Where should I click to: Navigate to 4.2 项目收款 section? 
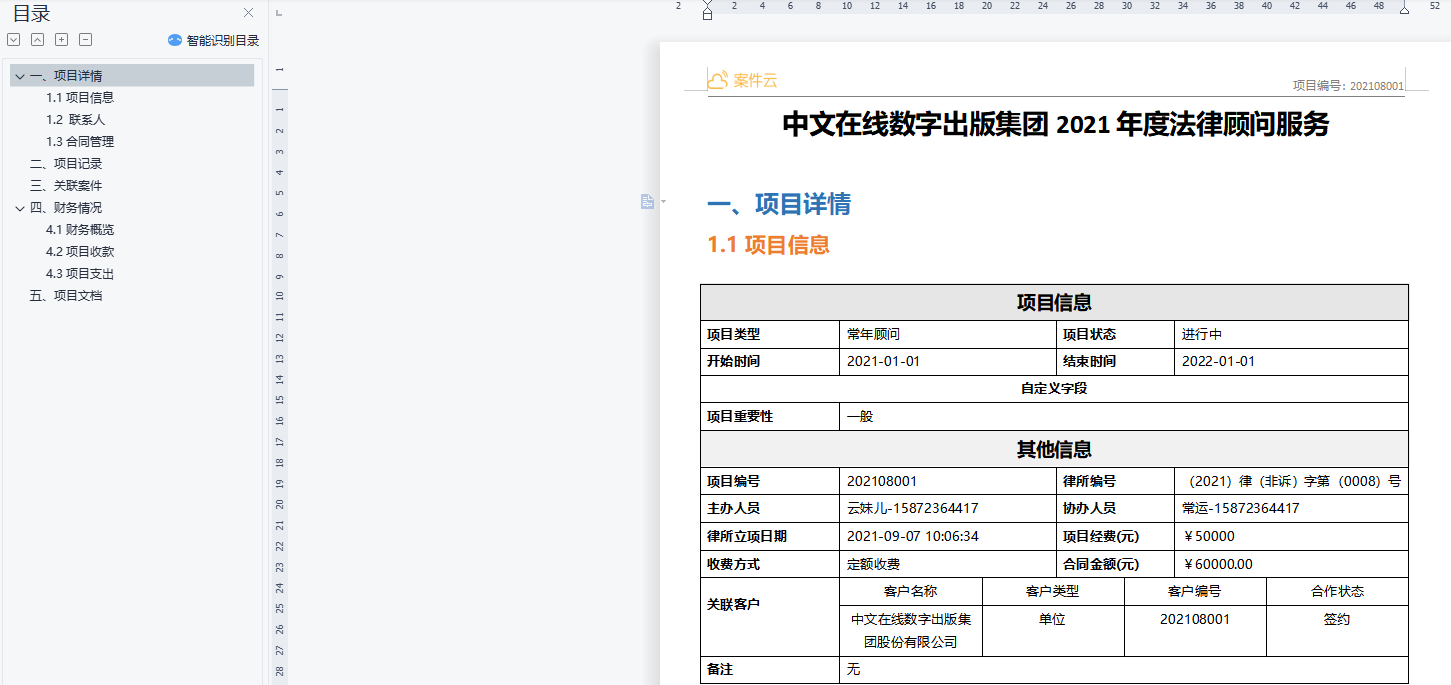tap(80, 252)
